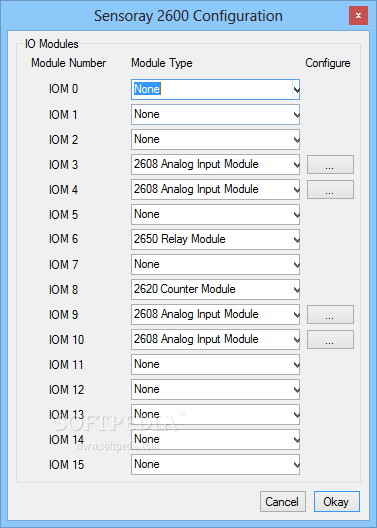Configure the IOM 9 analog input module
This screenshot has width=377, height=528.
point(330,314)
